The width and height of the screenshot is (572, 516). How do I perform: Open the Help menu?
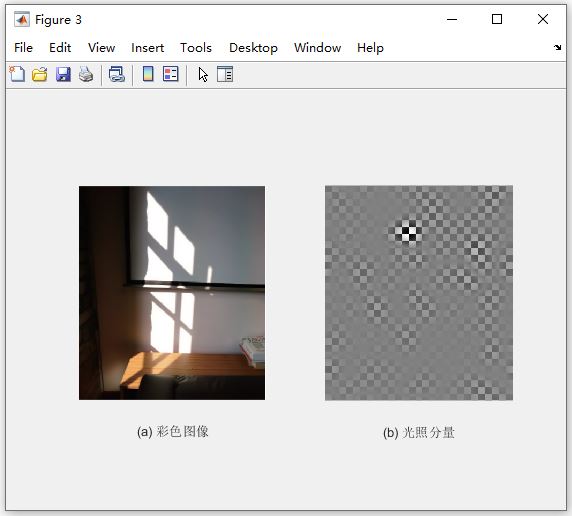tap(370, 48)
